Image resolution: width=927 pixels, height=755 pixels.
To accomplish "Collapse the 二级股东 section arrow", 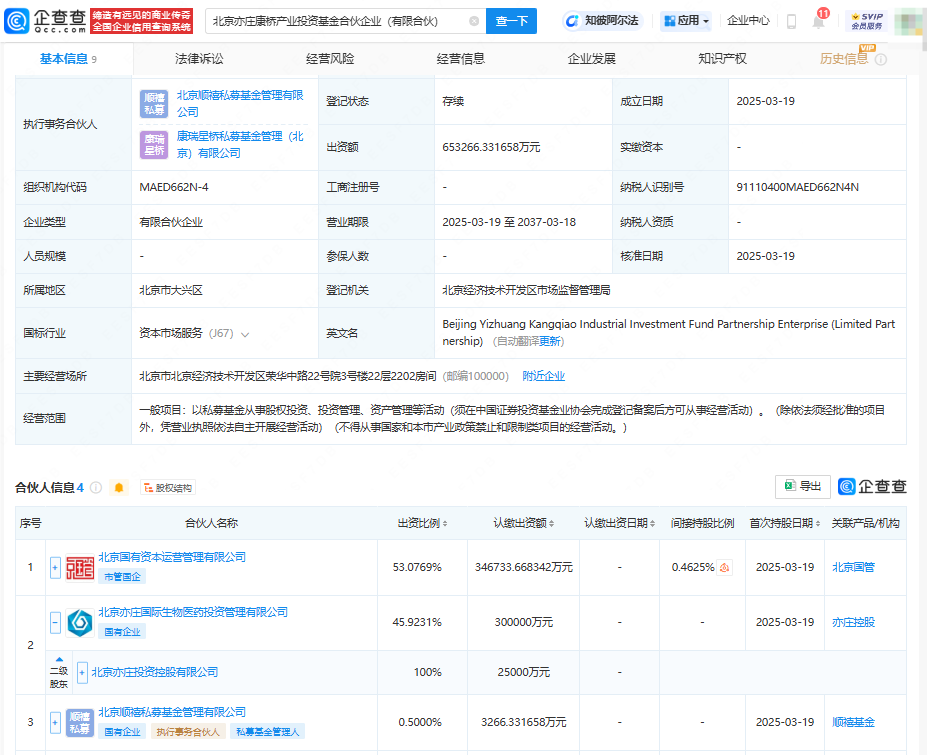I will [x=59, y=659].
